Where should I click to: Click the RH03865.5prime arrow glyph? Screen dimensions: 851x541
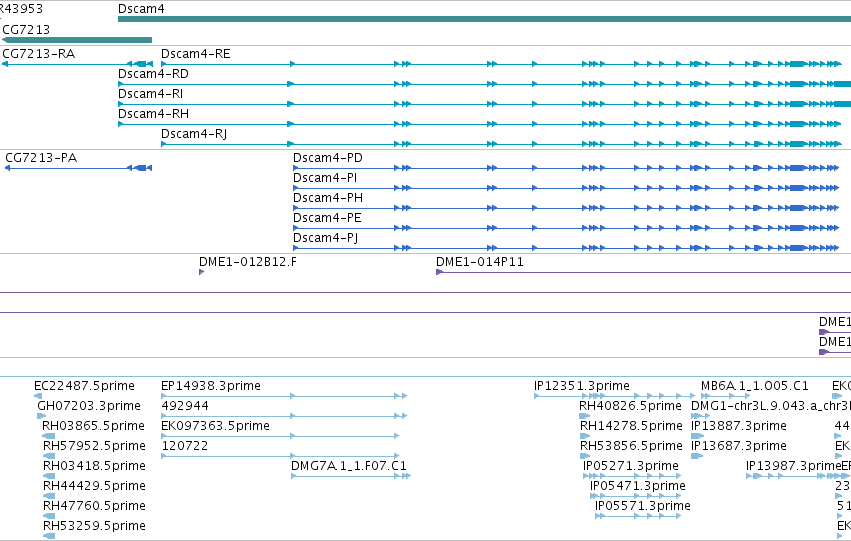(x=48, y=436)
